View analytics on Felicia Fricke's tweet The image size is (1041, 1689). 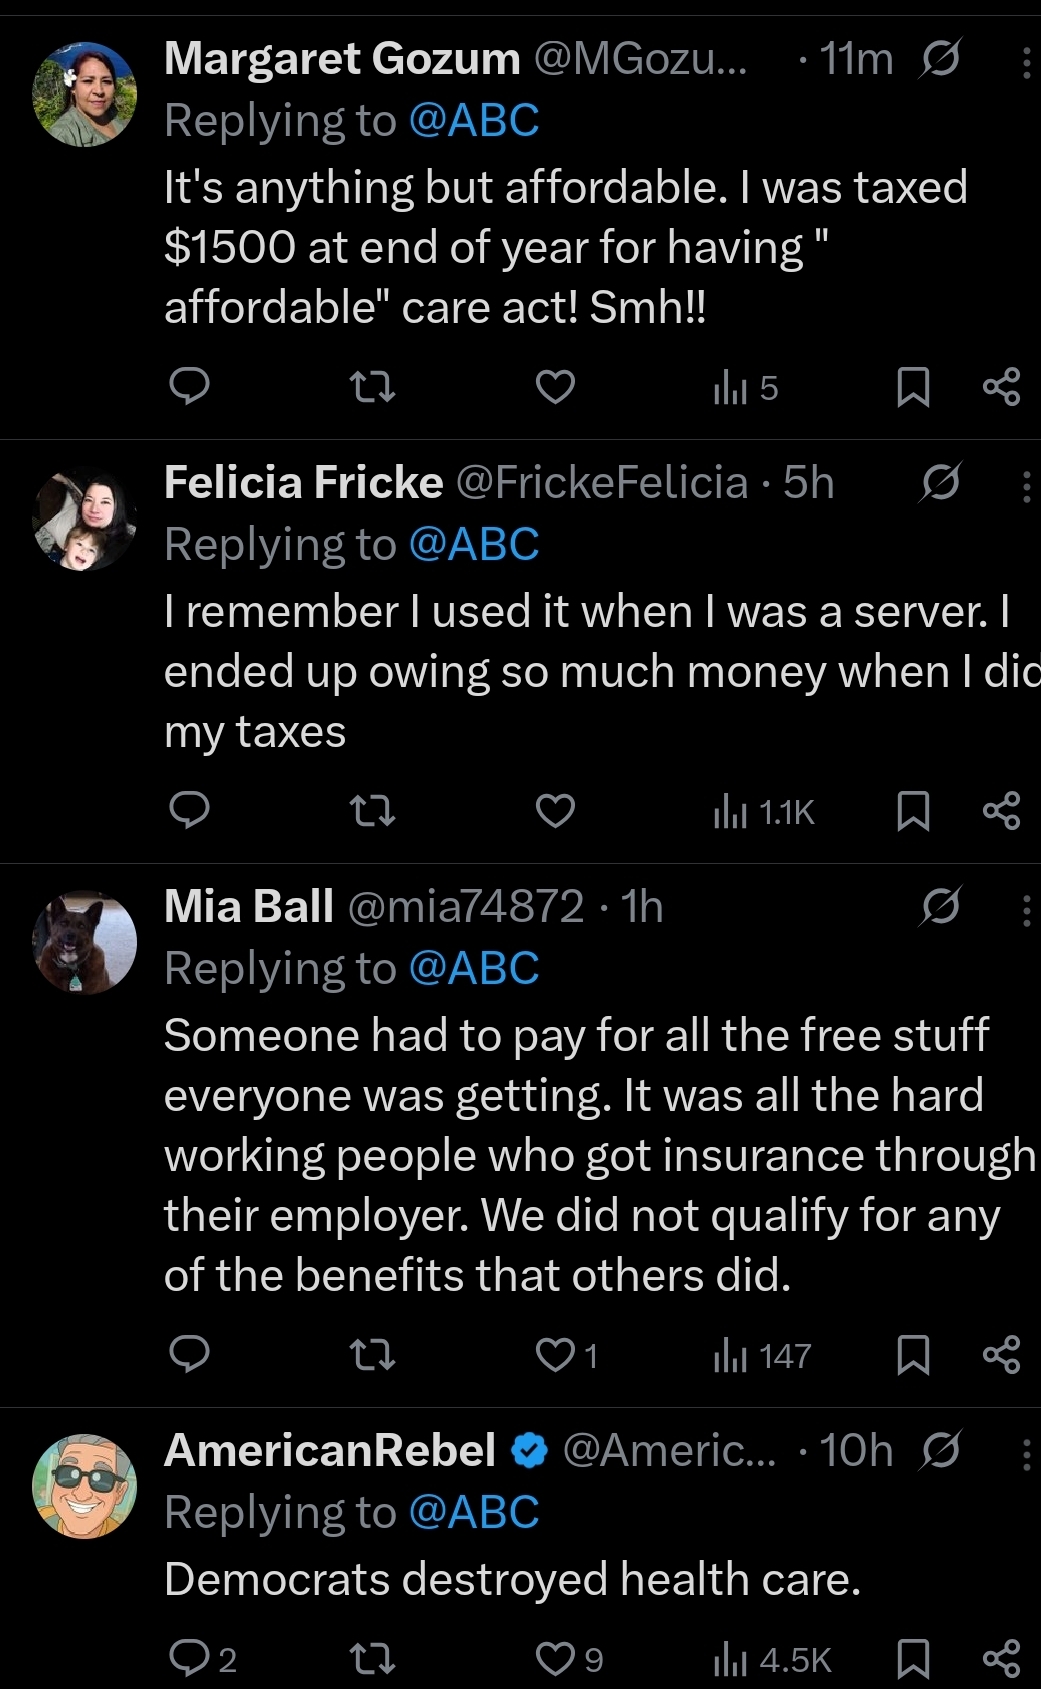(765, 811)
